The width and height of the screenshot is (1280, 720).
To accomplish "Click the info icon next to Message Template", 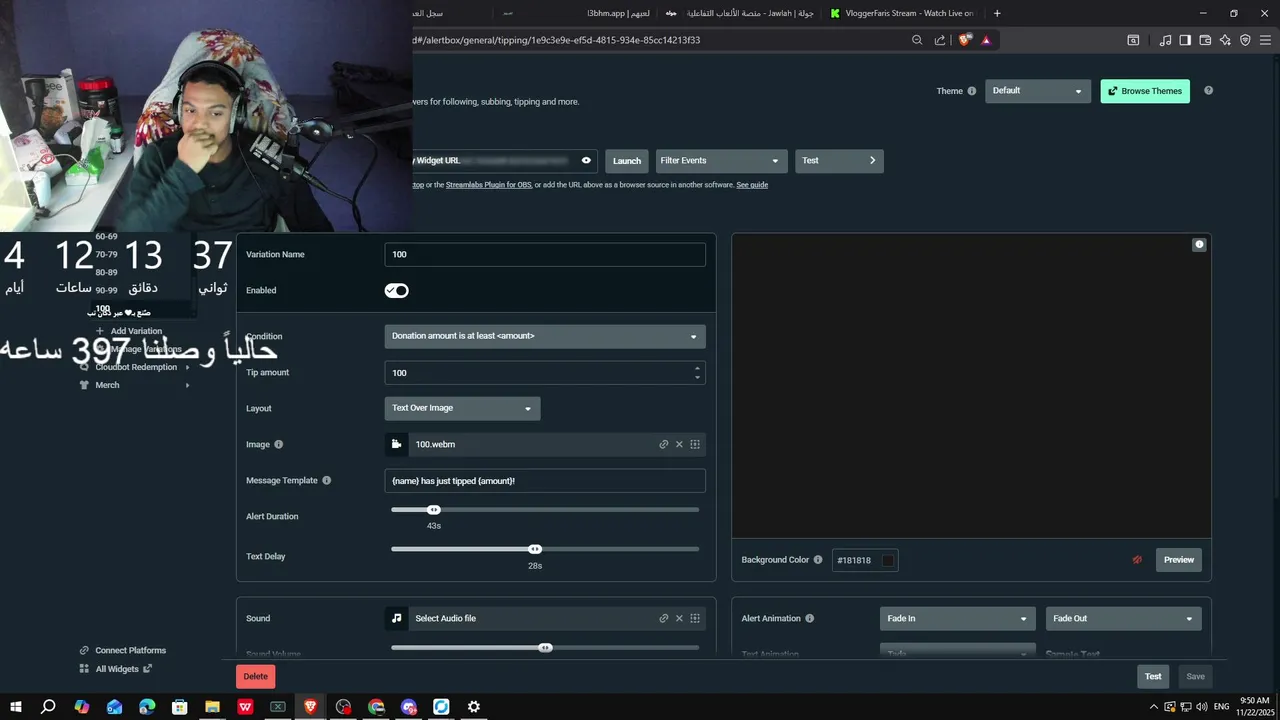I will [x=326, y=480].
